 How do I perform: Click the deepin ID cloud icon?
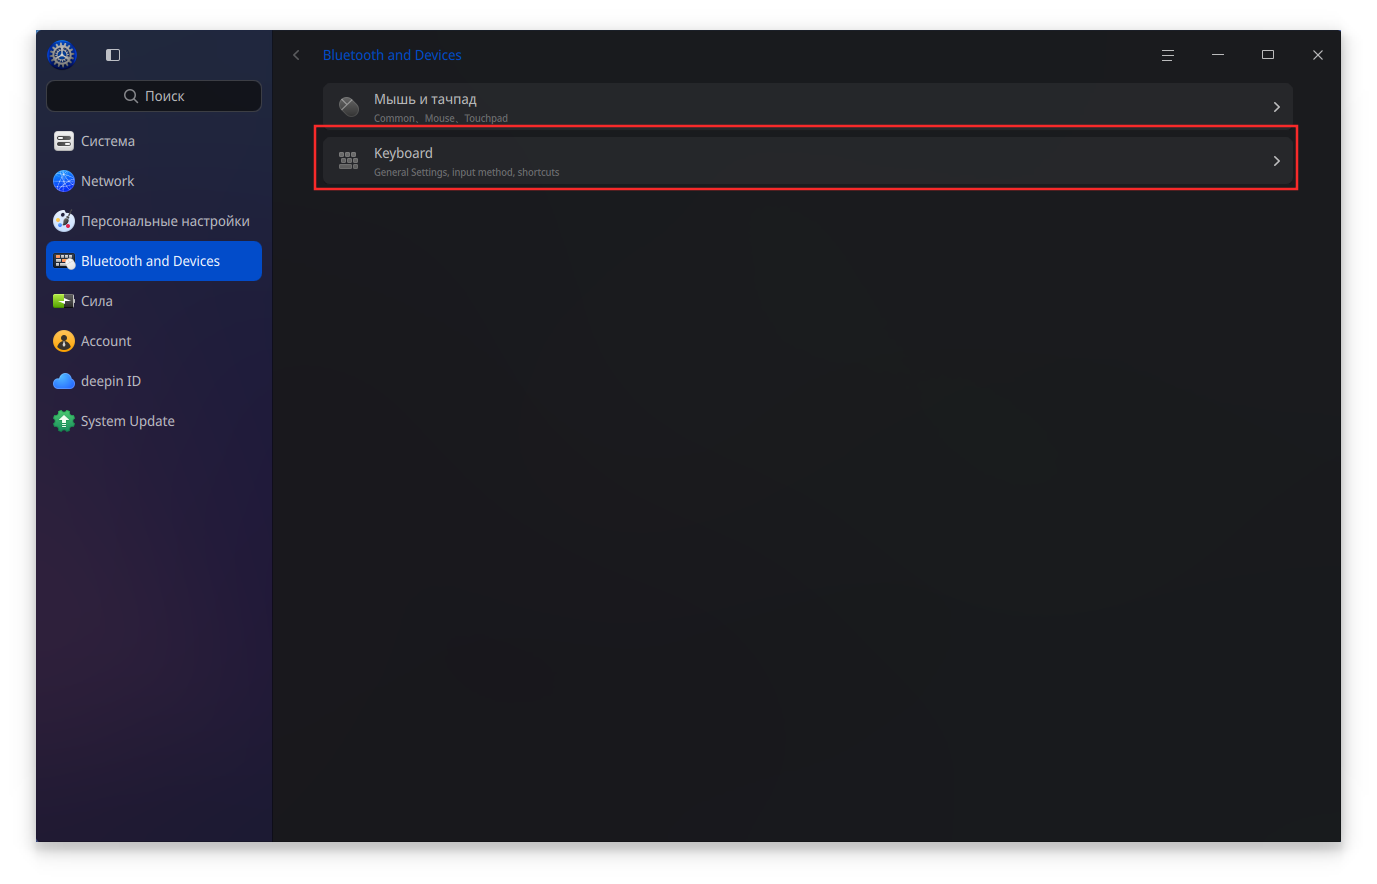coord(64,381)
